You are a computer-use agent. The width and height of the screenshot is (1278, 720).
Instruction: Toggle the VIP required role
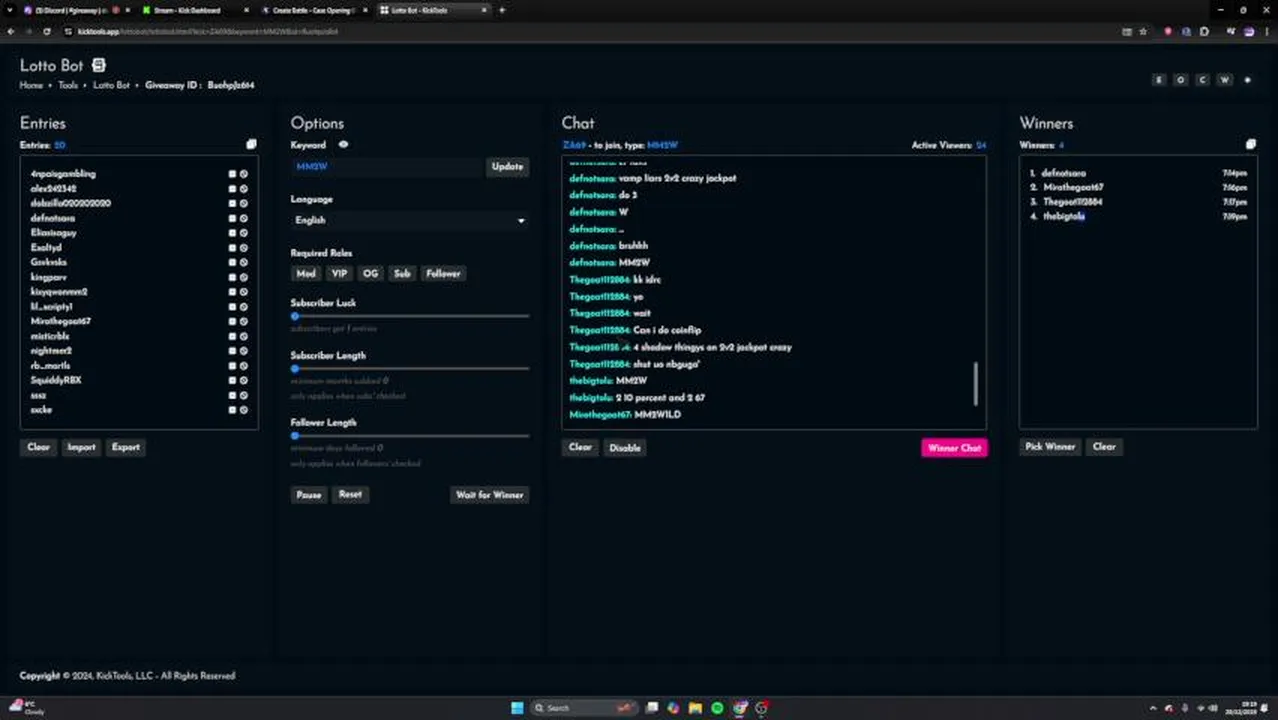tap(339, 274)
